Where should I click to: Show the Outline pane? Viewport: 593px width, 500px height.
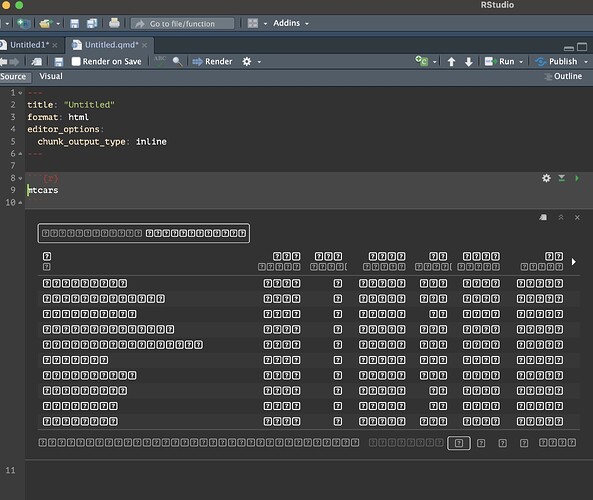point(563,76)
